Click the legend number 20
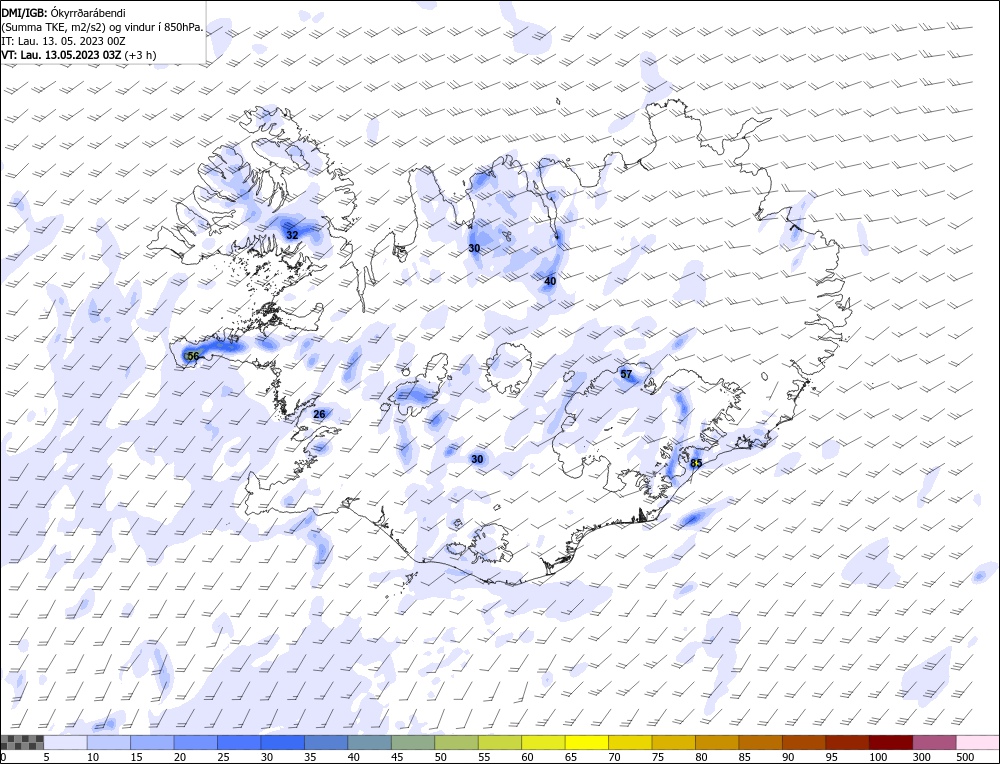Image resolution: width=1000 pixels, height=764 pixels. coord(180,757)
